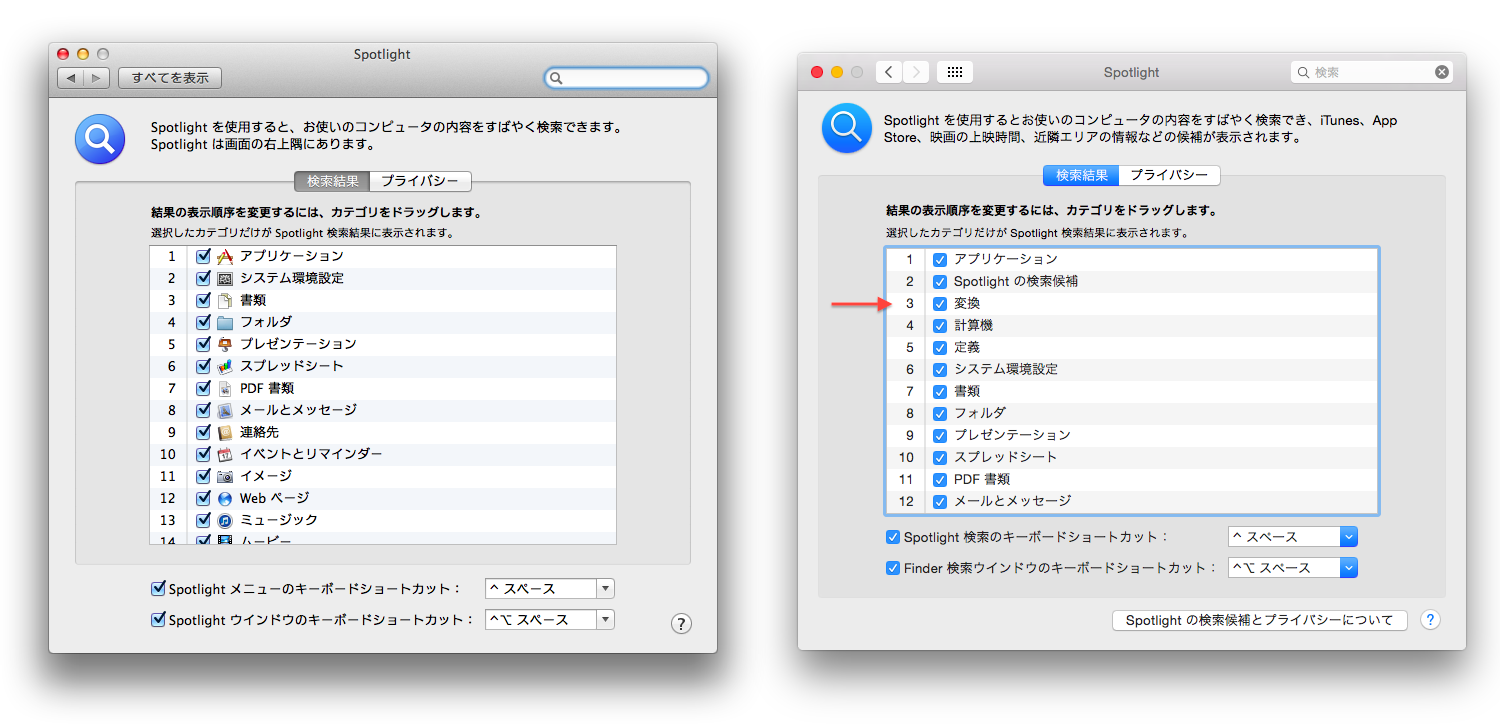Image resolution: width=1500 pixels, height=724 pixels.
Task: Focus the 検索 field in right window
Action: point(1371,72)
